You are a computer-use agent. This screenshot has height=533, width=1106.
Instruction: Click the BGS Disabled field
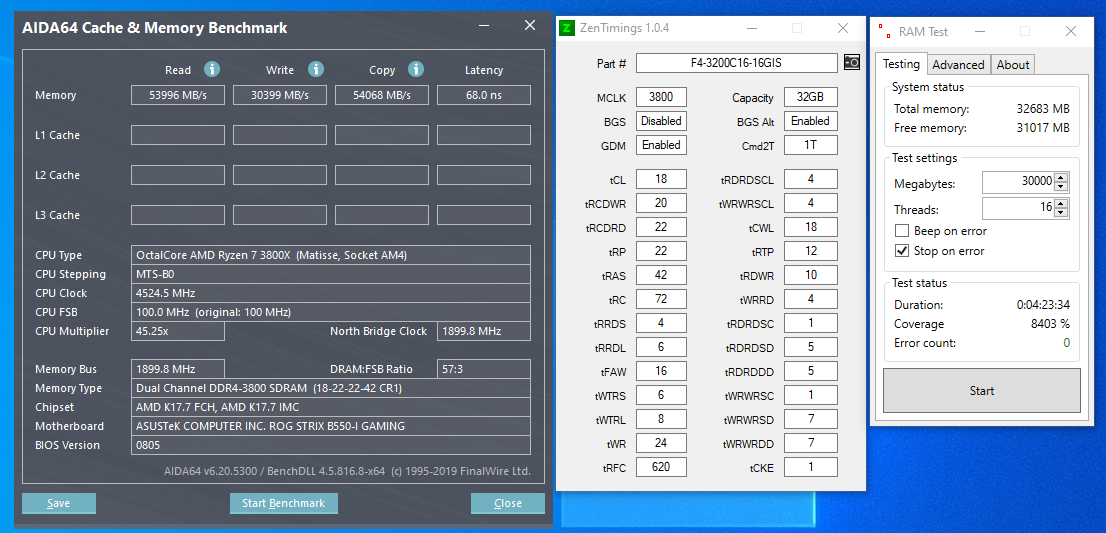pos(661,121)
